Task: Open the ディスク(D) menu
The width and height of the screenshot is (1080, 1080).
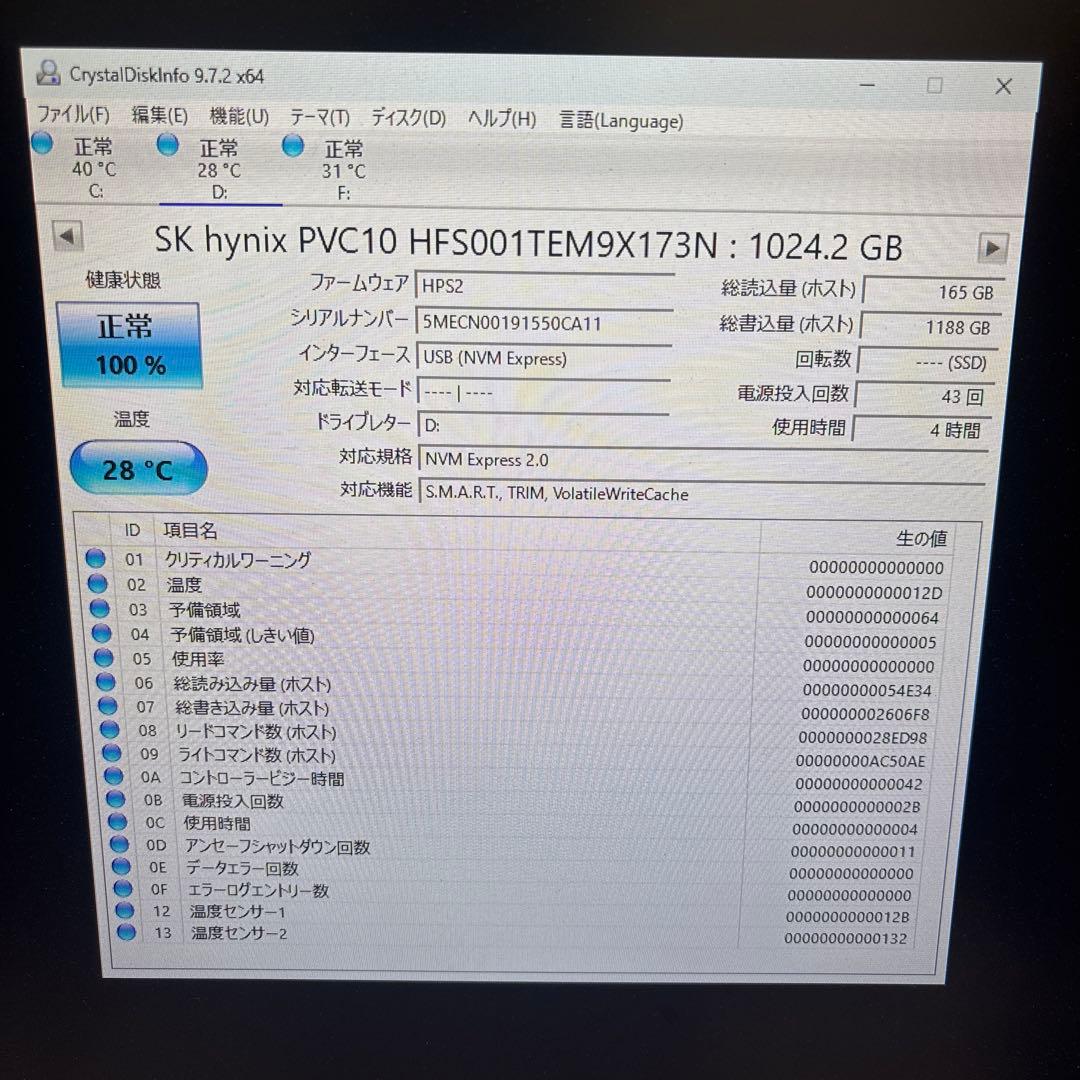Action: pyautogui.click(x=408, y=118)
